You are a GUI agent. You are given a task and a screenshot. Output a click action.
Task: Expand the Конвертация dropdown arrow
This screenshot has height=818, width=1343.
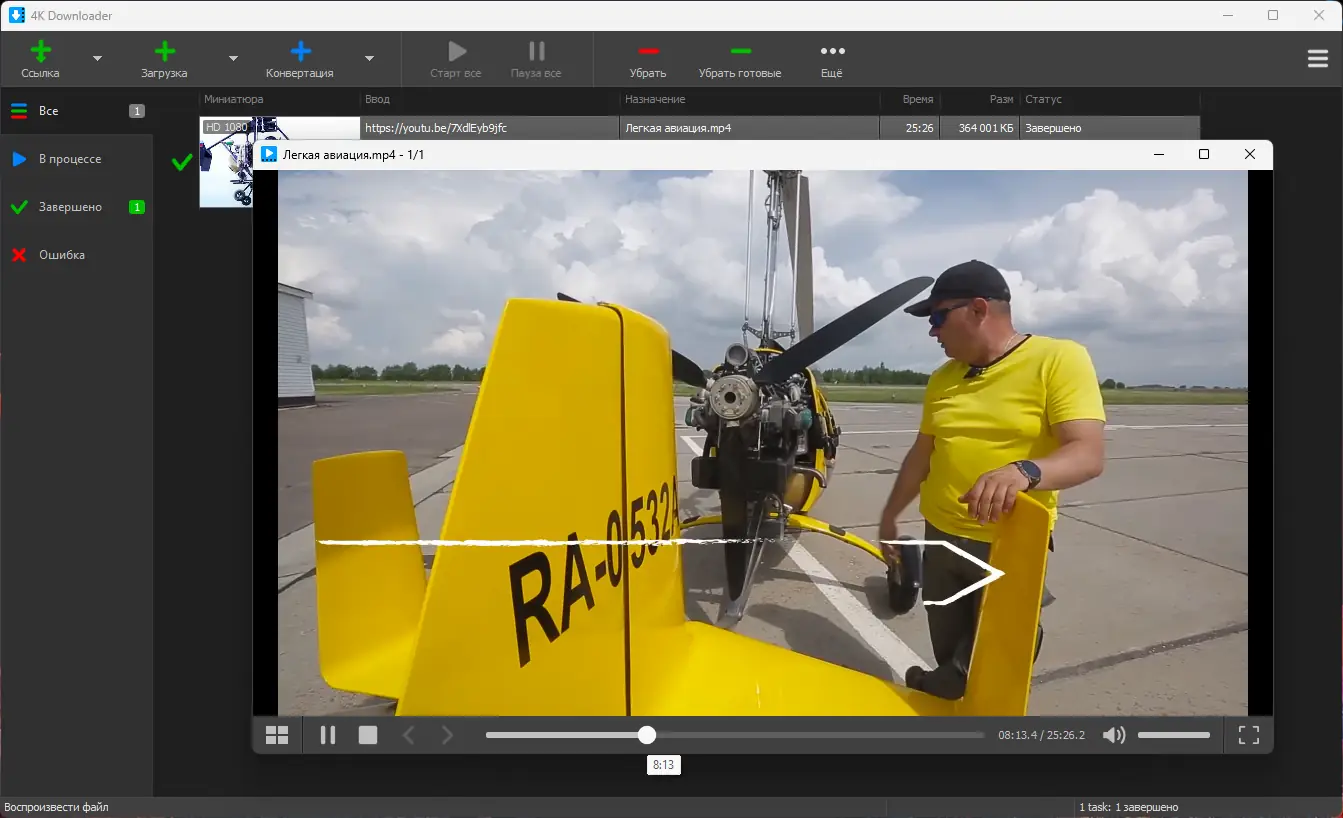pyautogui.click(x=369, y=59)
